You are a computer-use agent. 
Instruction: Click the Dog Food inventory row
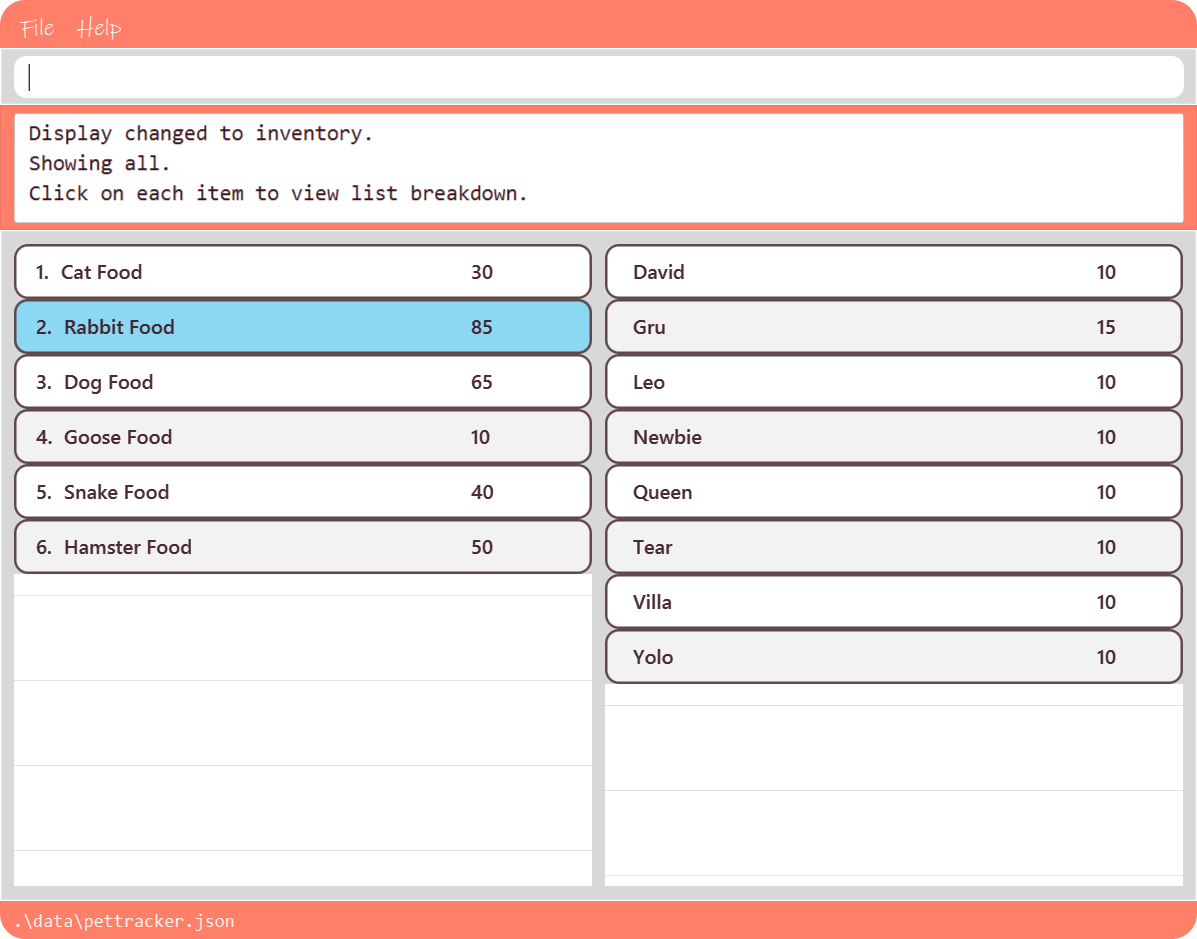point(302,382)
